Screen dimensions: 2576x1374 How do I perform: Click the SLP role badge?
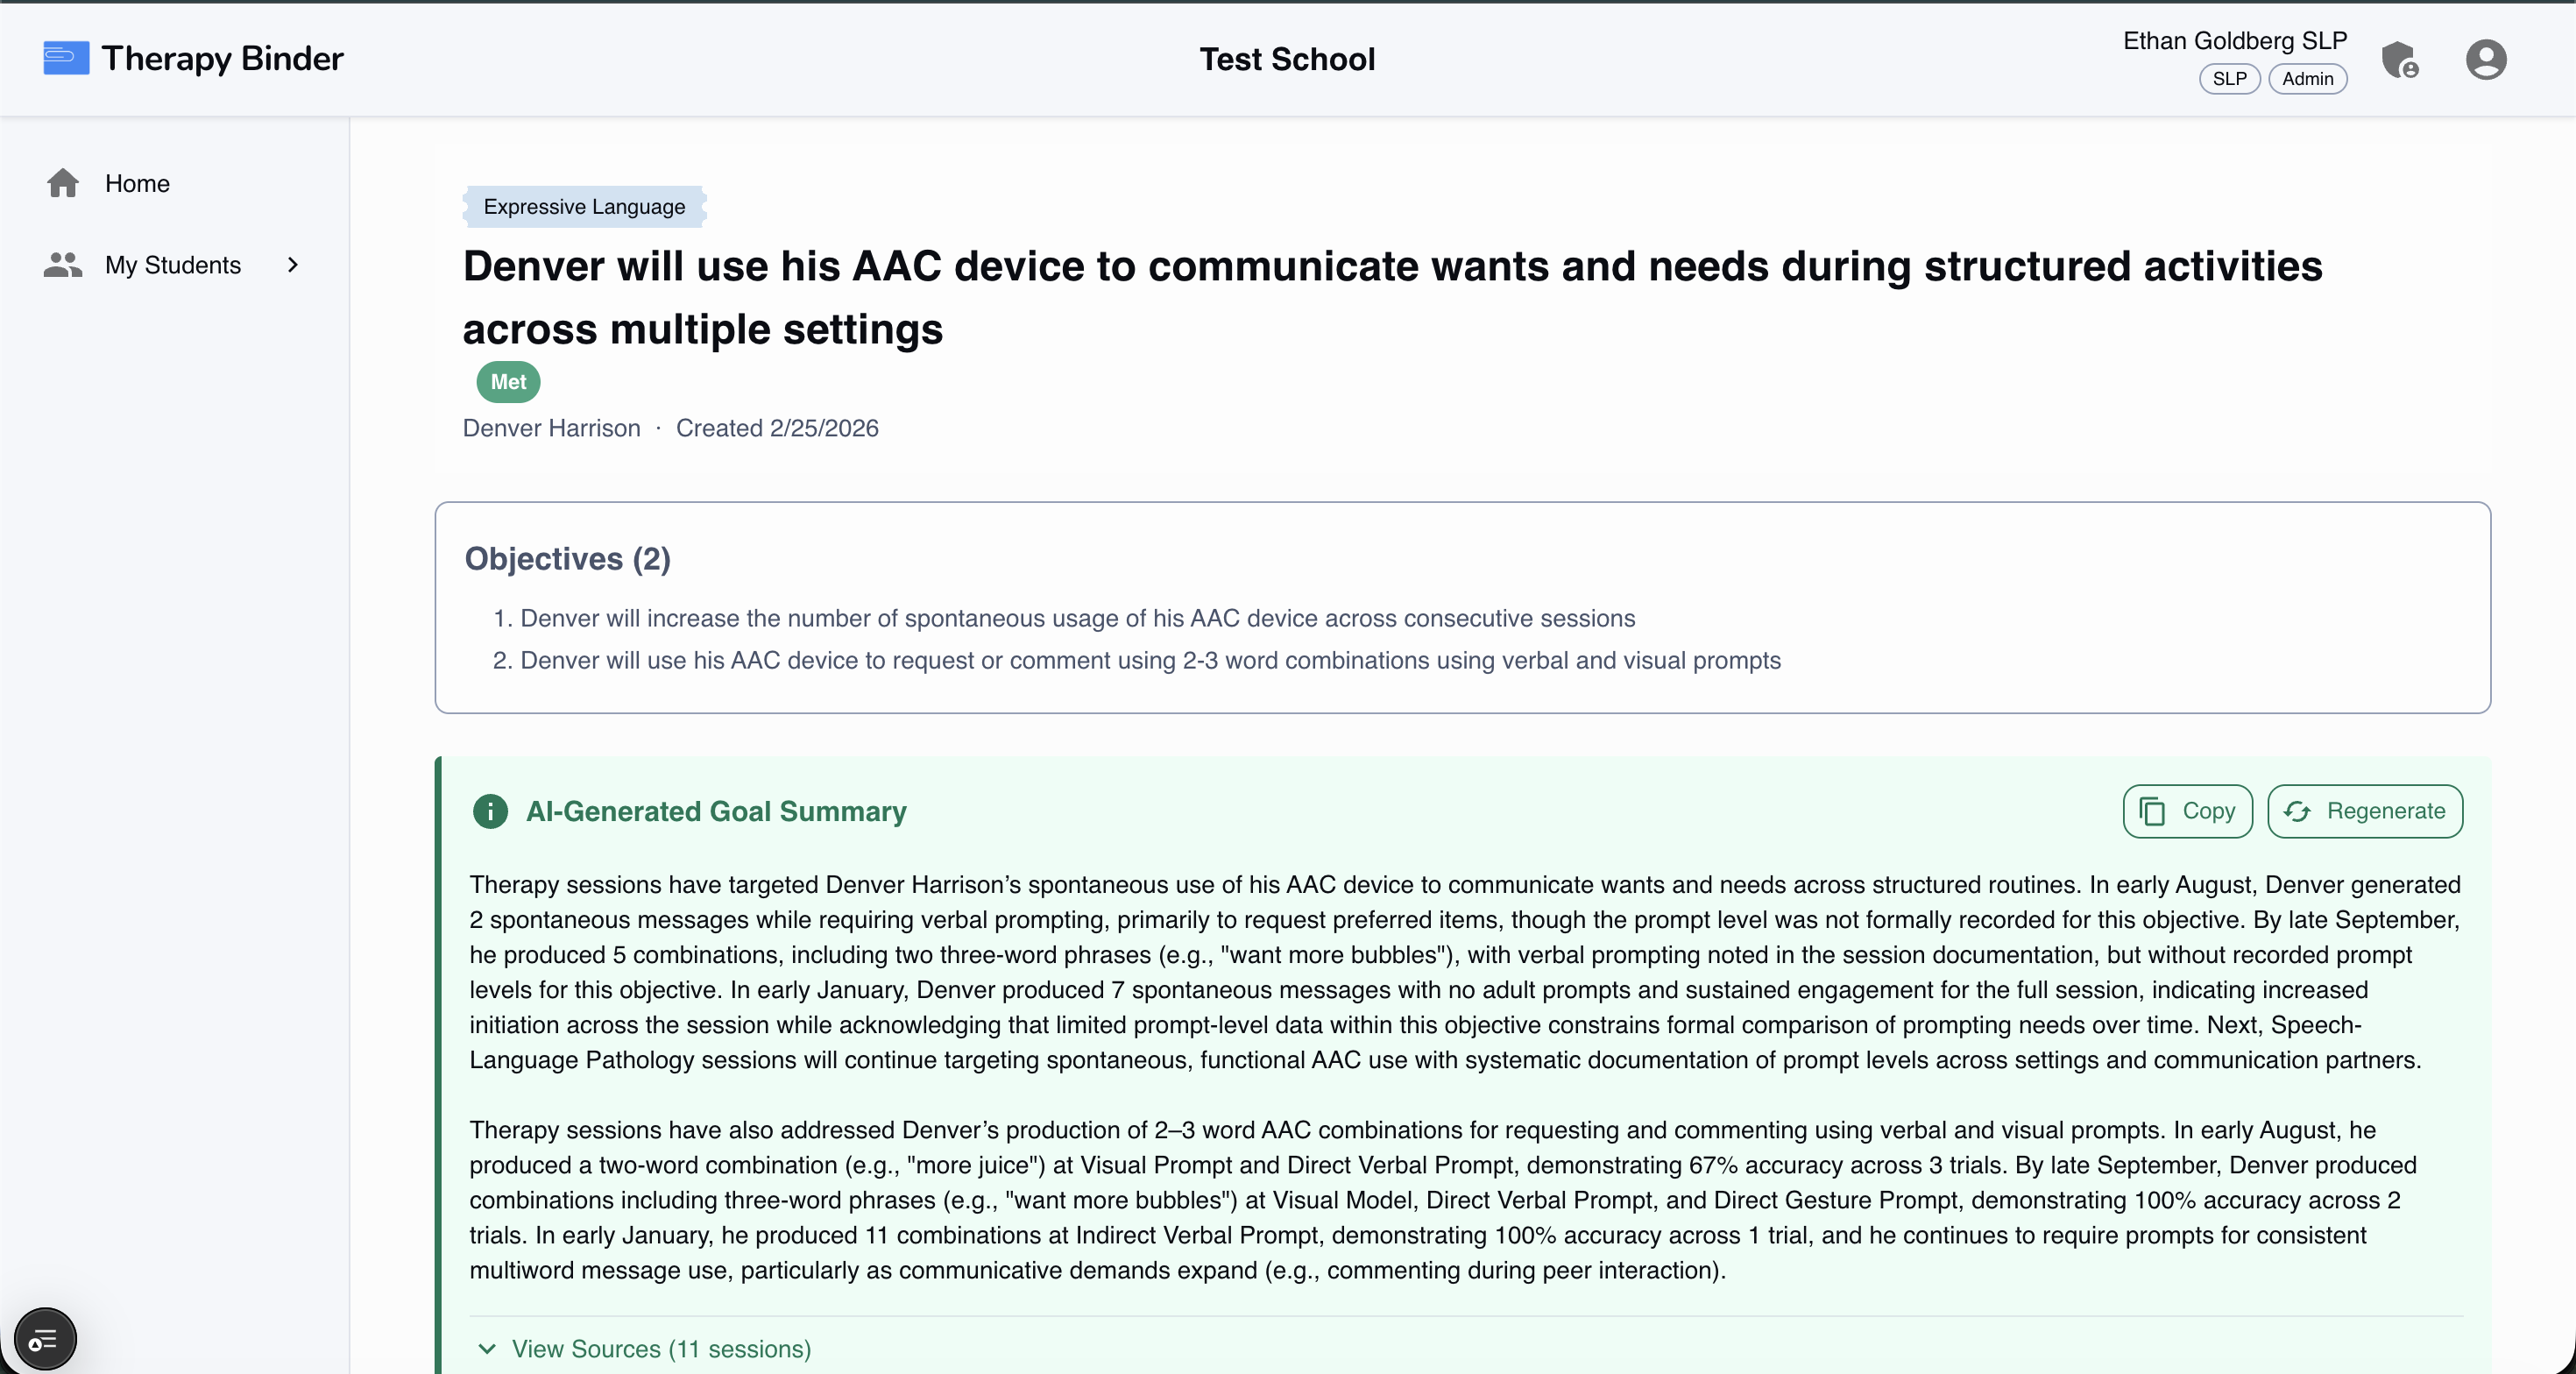click(2229, 79)
